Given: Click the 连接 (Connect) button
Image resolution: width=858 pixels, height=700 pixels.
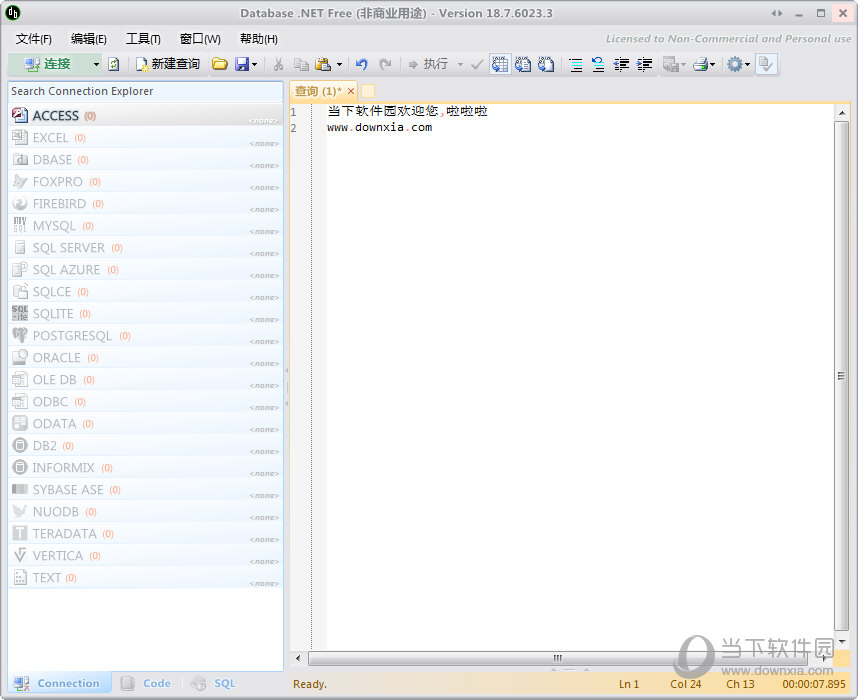Looking at the screenshot, I should [x=48, y=64].
